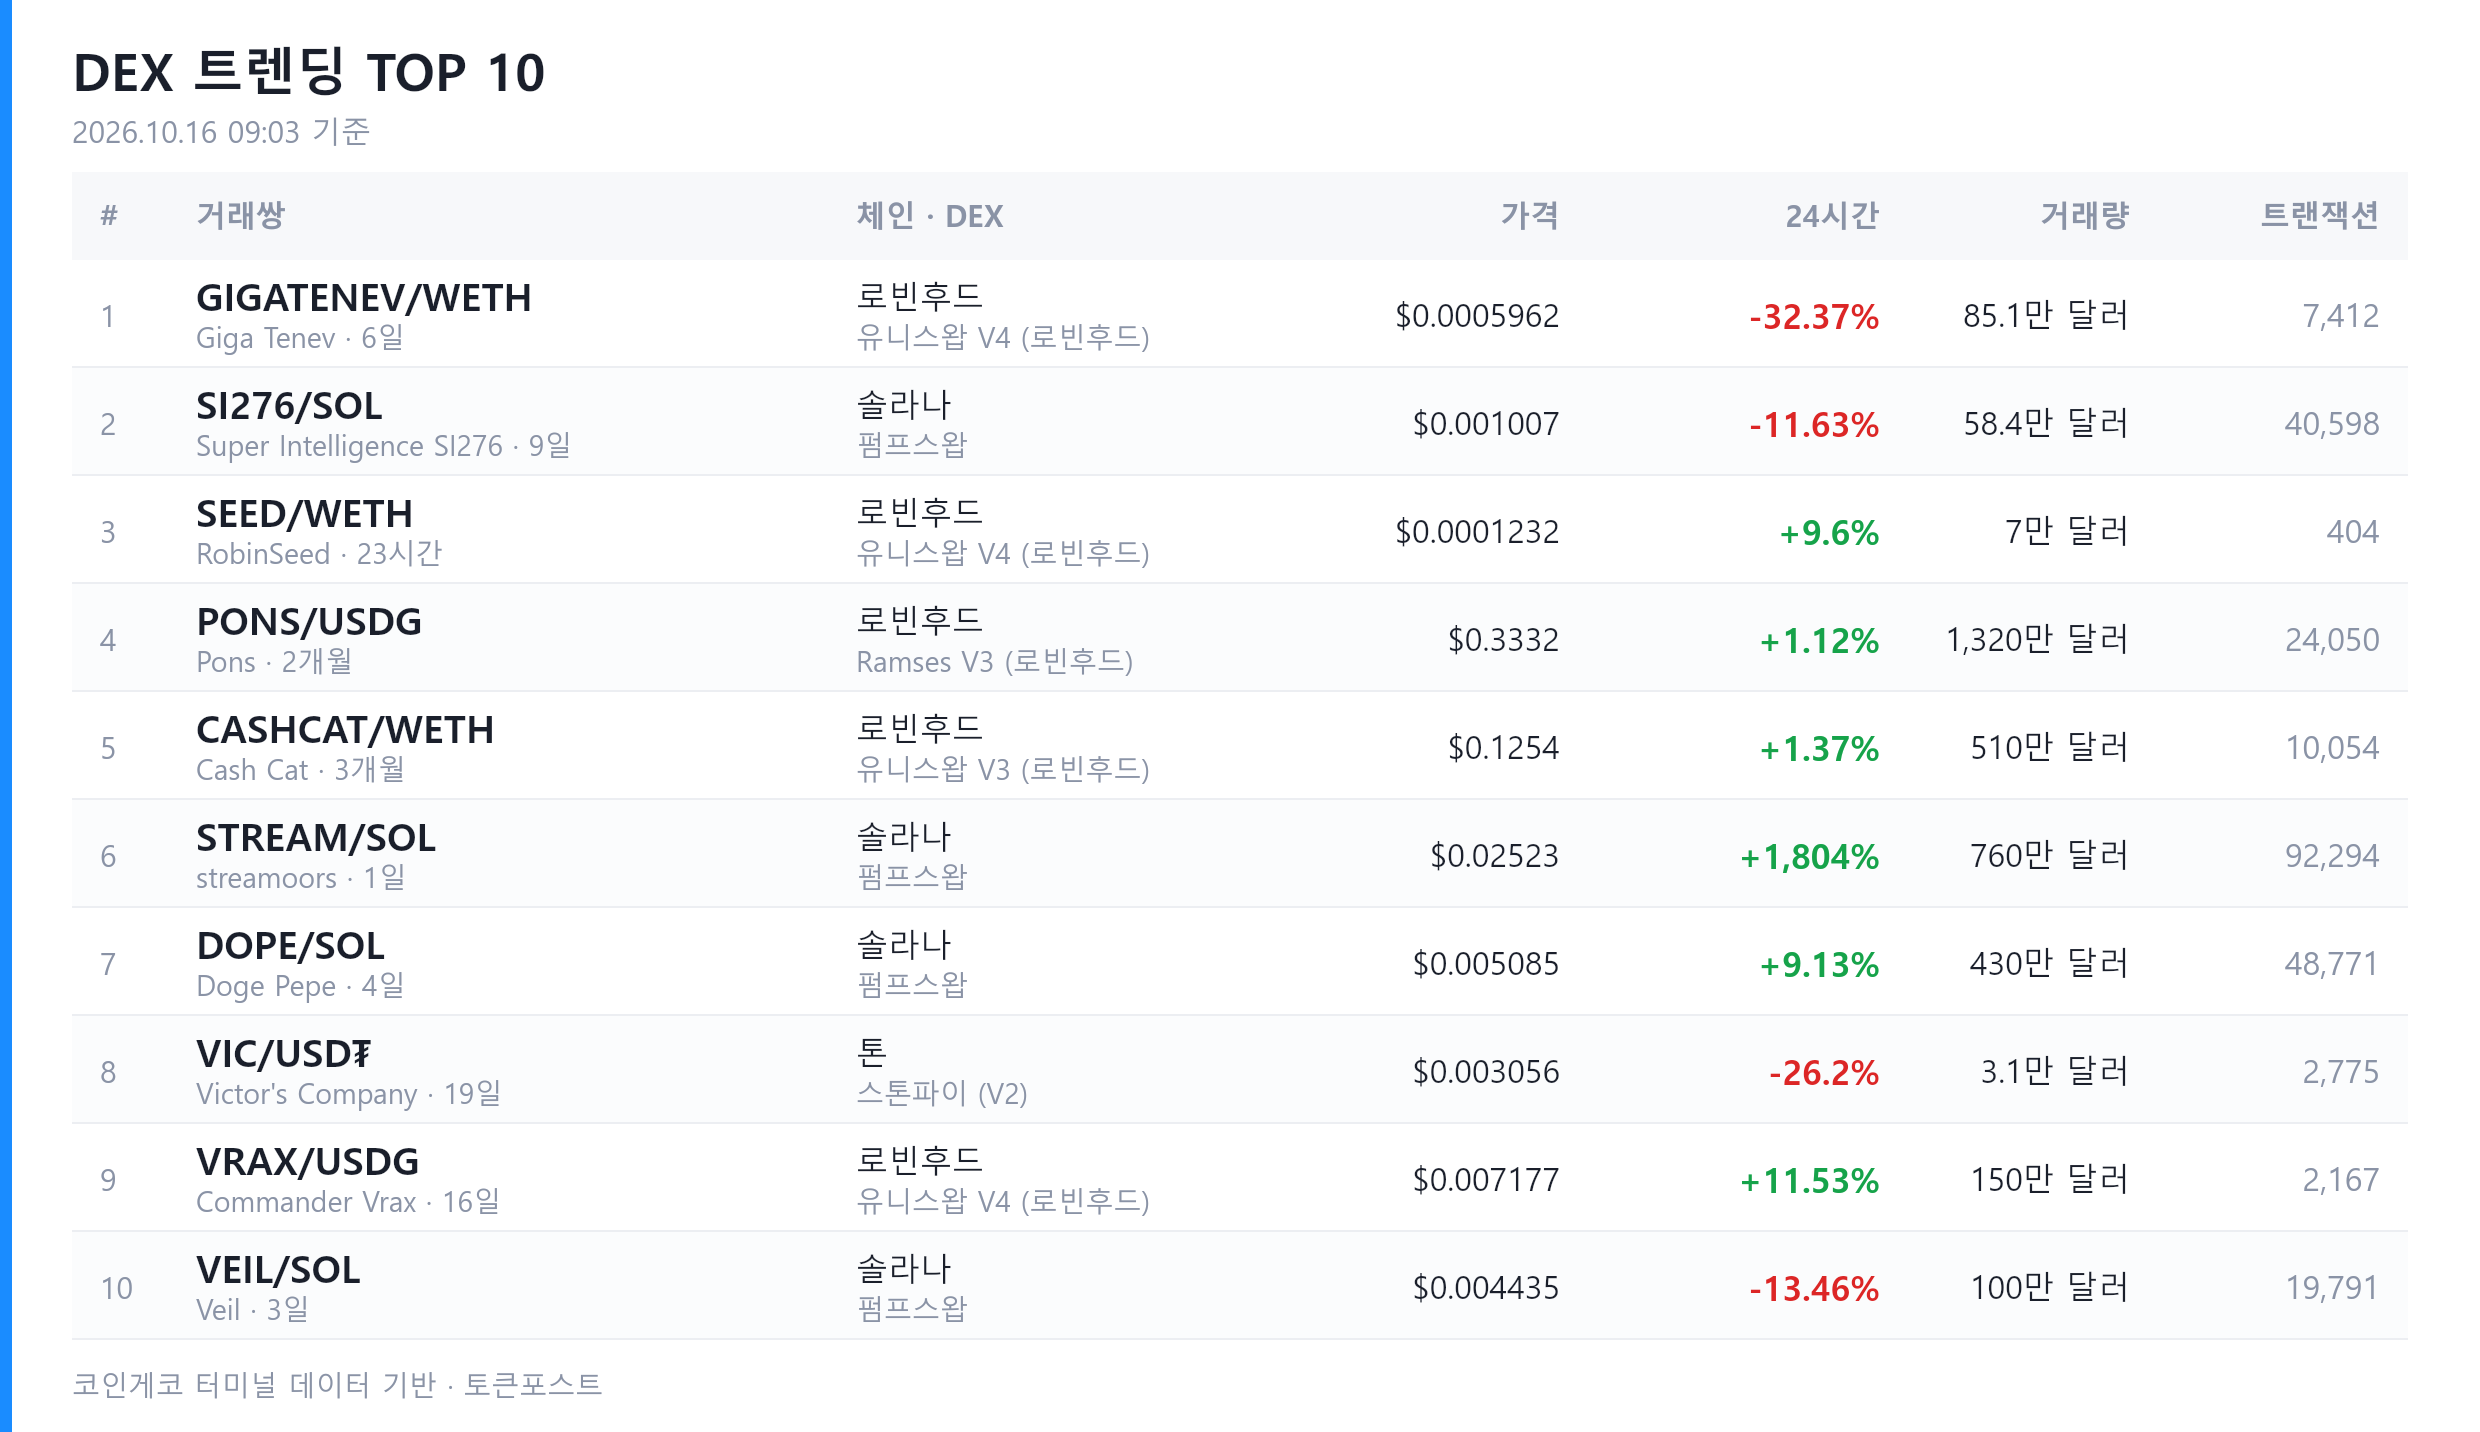Image resolution: width=2480 pixels, height=1432 pixels.
Task: Click the 체인 · DEX column header
Action: coord(930,215)
